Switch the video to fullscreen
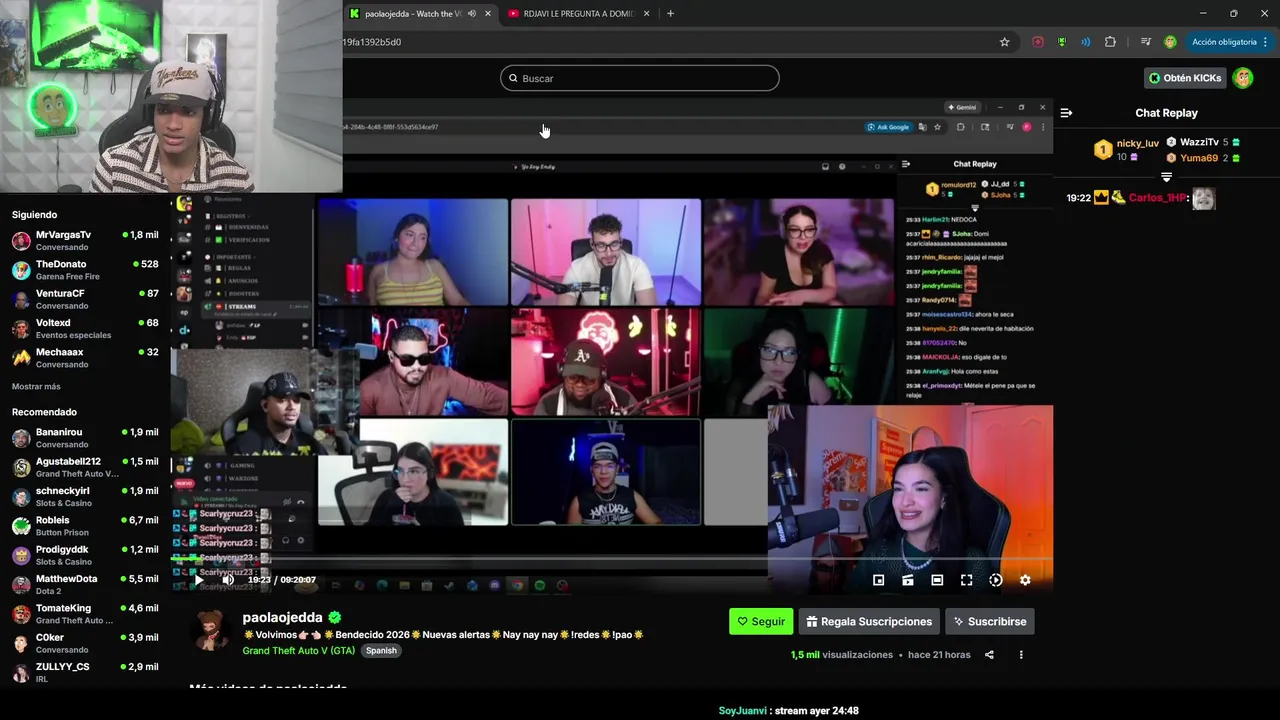The image size is (1280, 720). click(x=966, y=580)
